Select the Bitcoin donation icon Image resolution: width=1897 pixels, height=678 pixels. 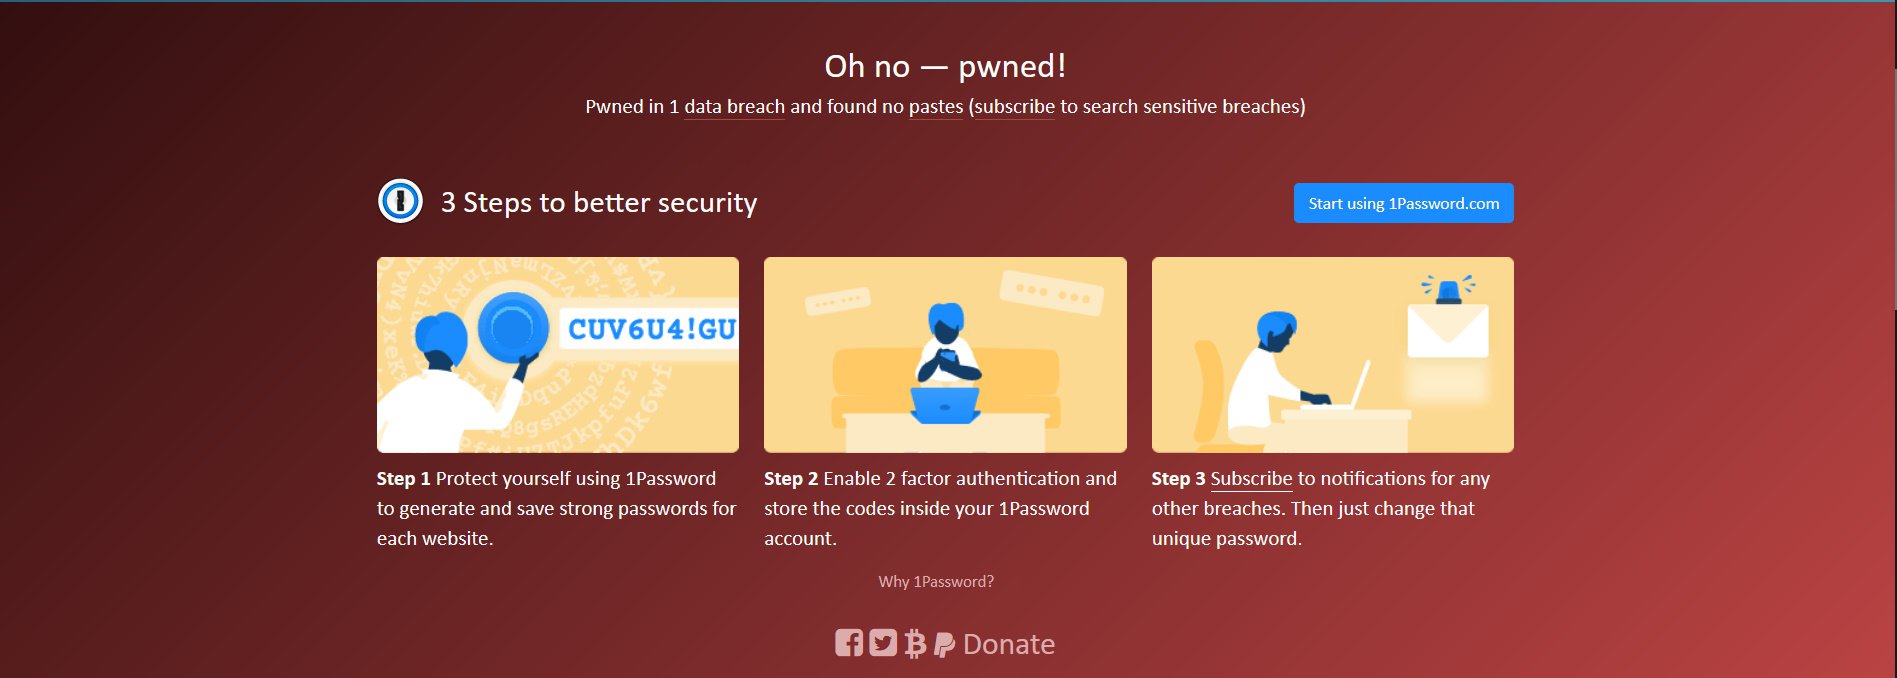(914, 643)
